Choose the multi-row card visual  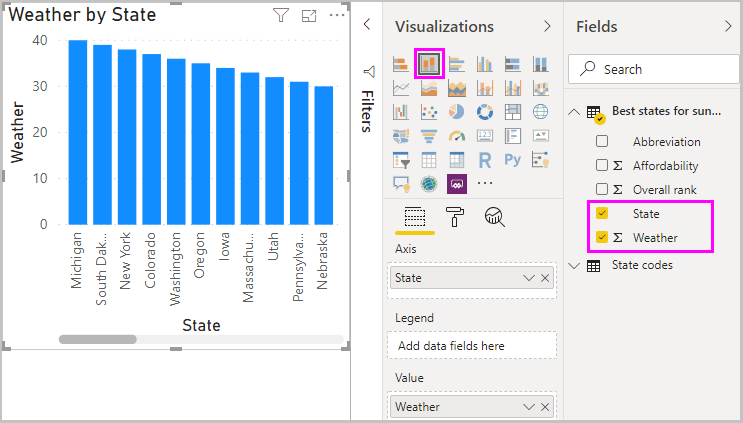[x=513, y=136]
